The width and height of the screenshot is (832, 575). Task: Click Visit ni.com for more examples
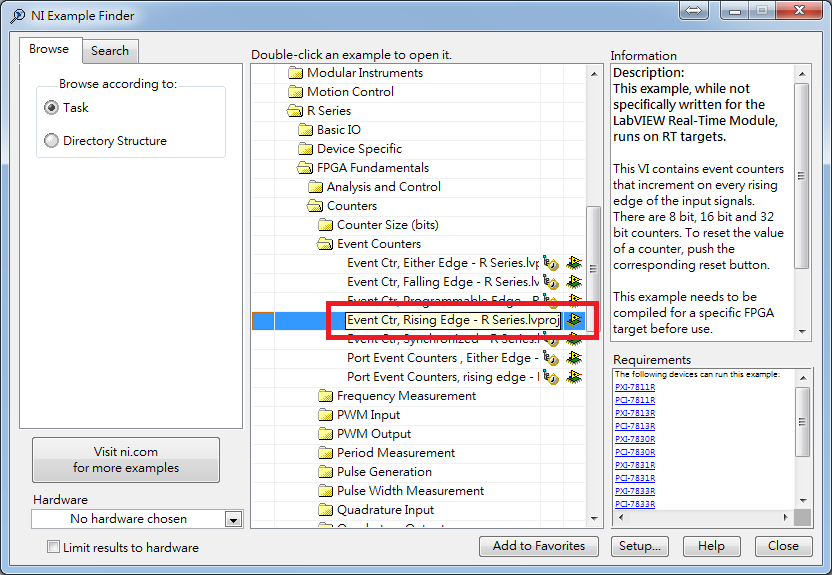tap(126, 460)
